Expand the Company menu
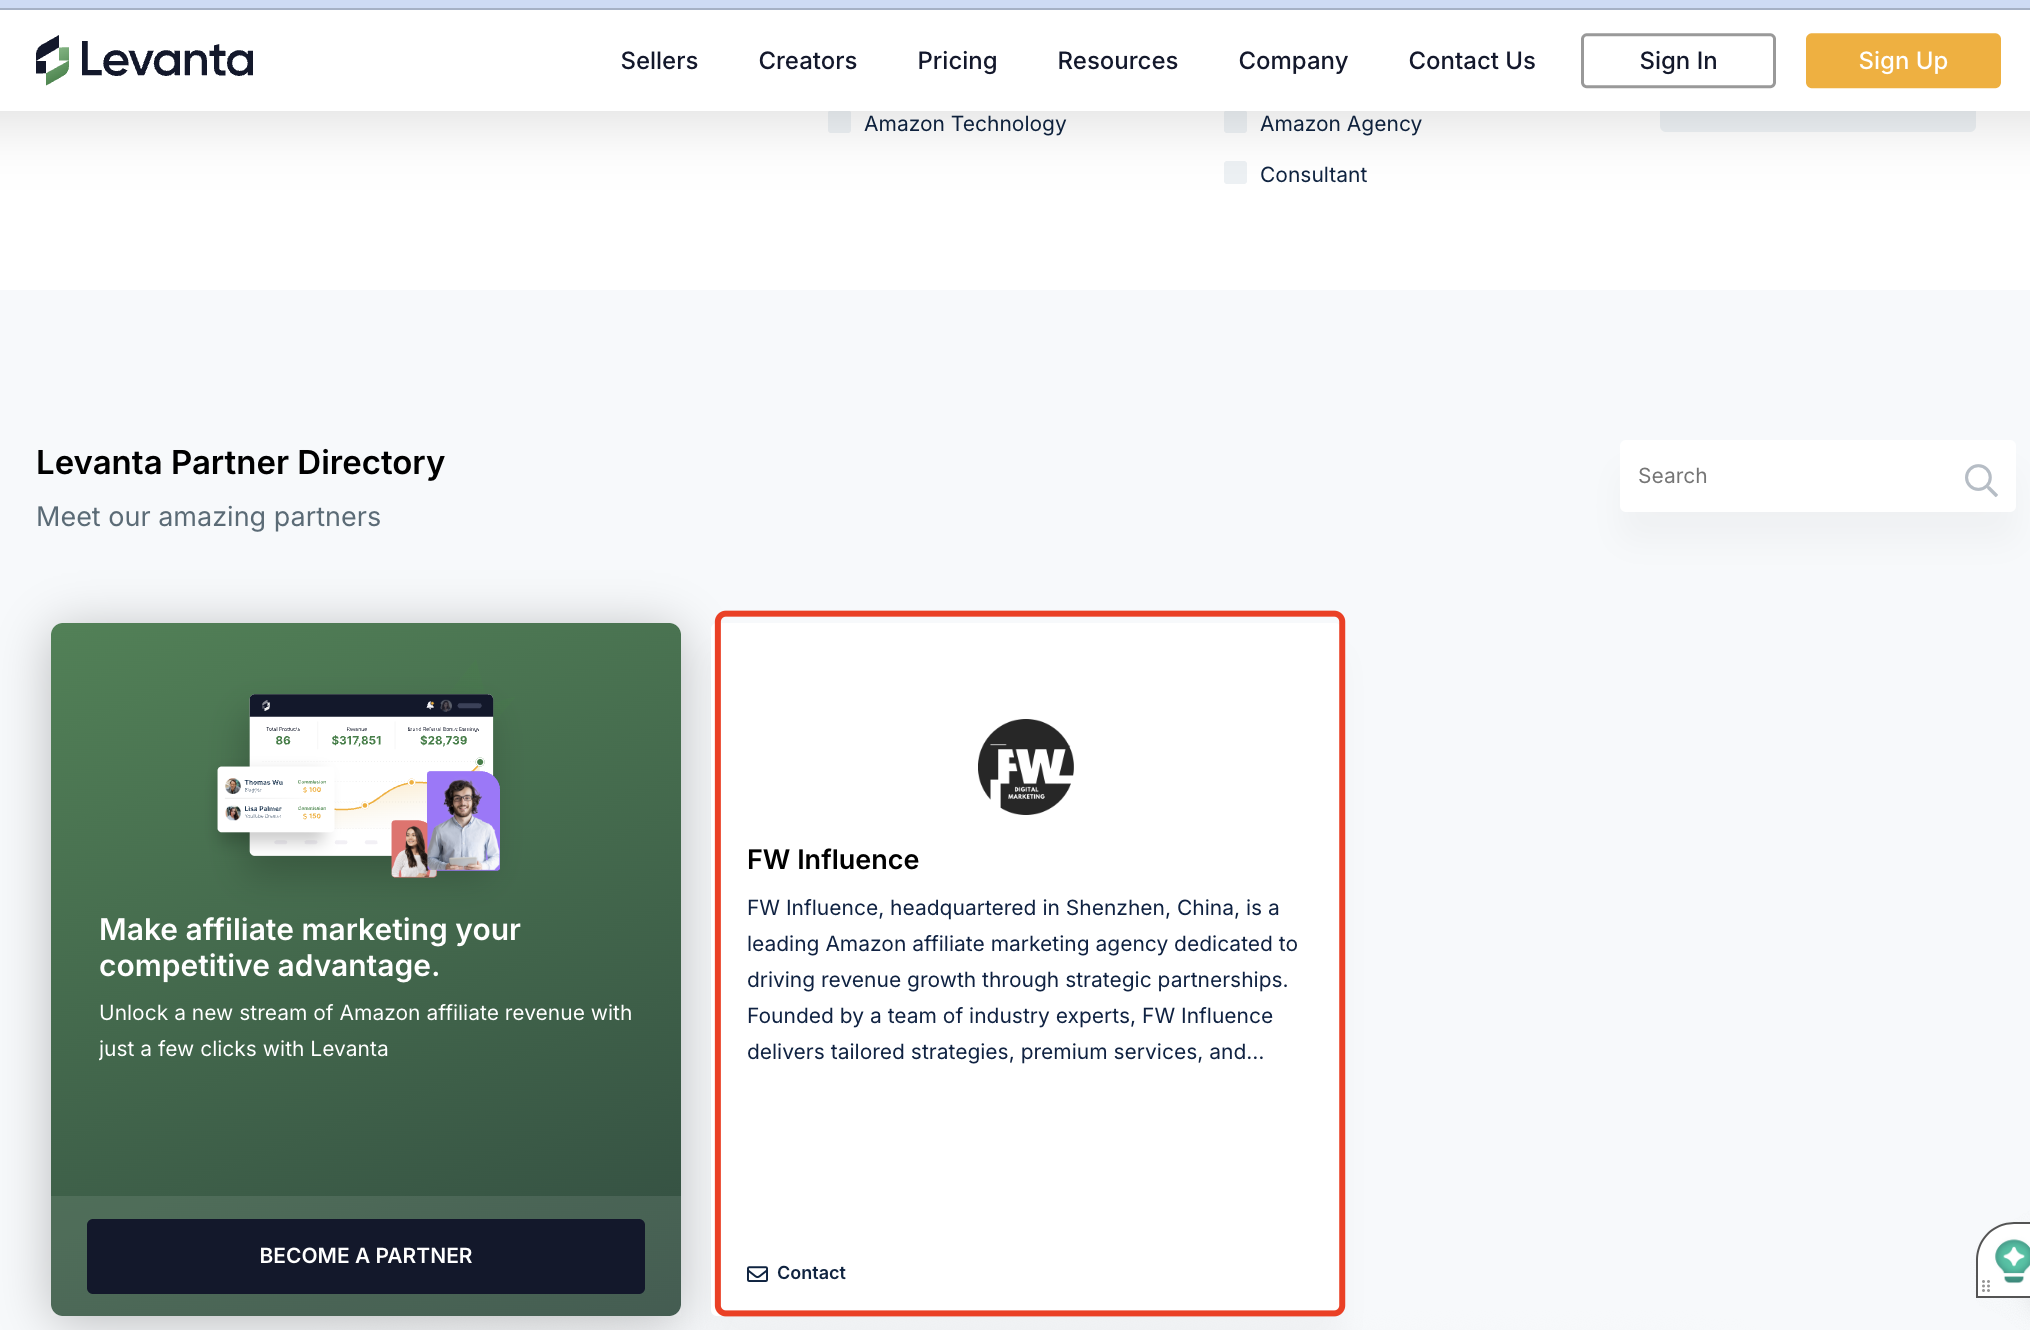 1292,61
